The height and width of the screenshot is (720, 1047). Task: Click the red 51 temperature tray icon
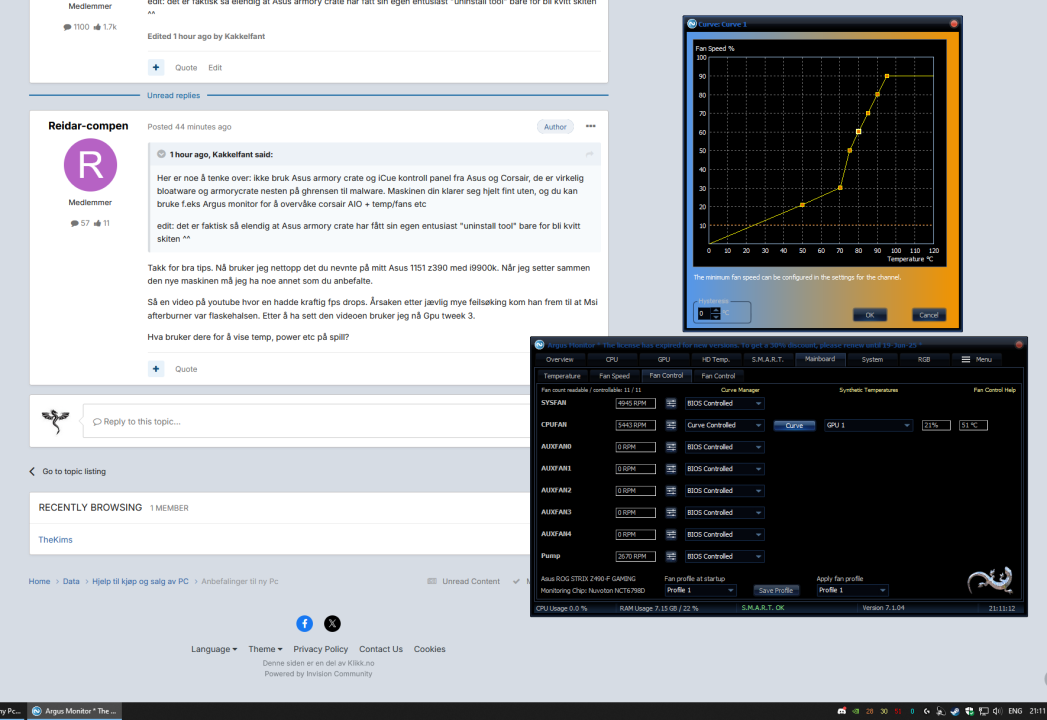(898, 711)
